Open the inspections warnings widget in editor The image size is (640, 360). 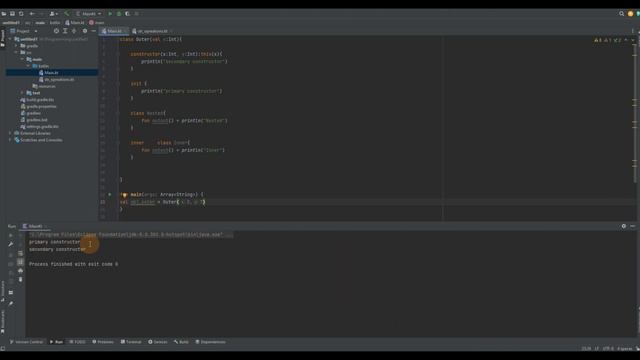(x=607, y=40)
